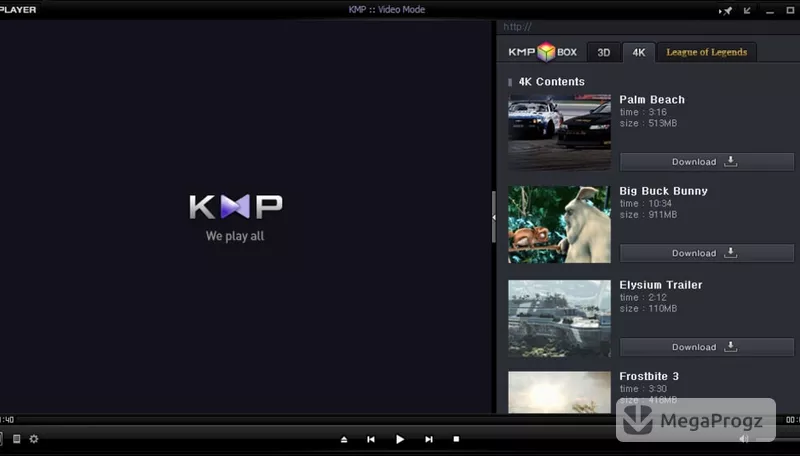Download the Palm Beach video

coord(707,162)
